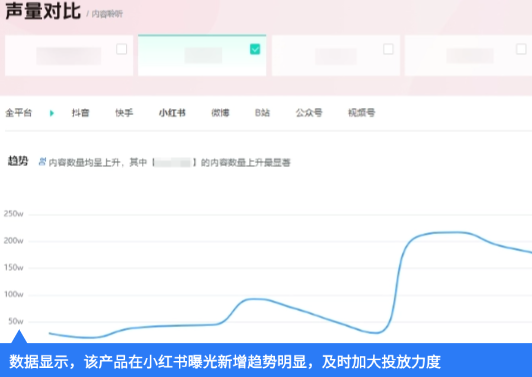Image resolution: width=532 pixels, height=377 pixels.
Task: Uncheck the selected second brand card checkbox
Action: pyautogui.click(x=255, y=49)
